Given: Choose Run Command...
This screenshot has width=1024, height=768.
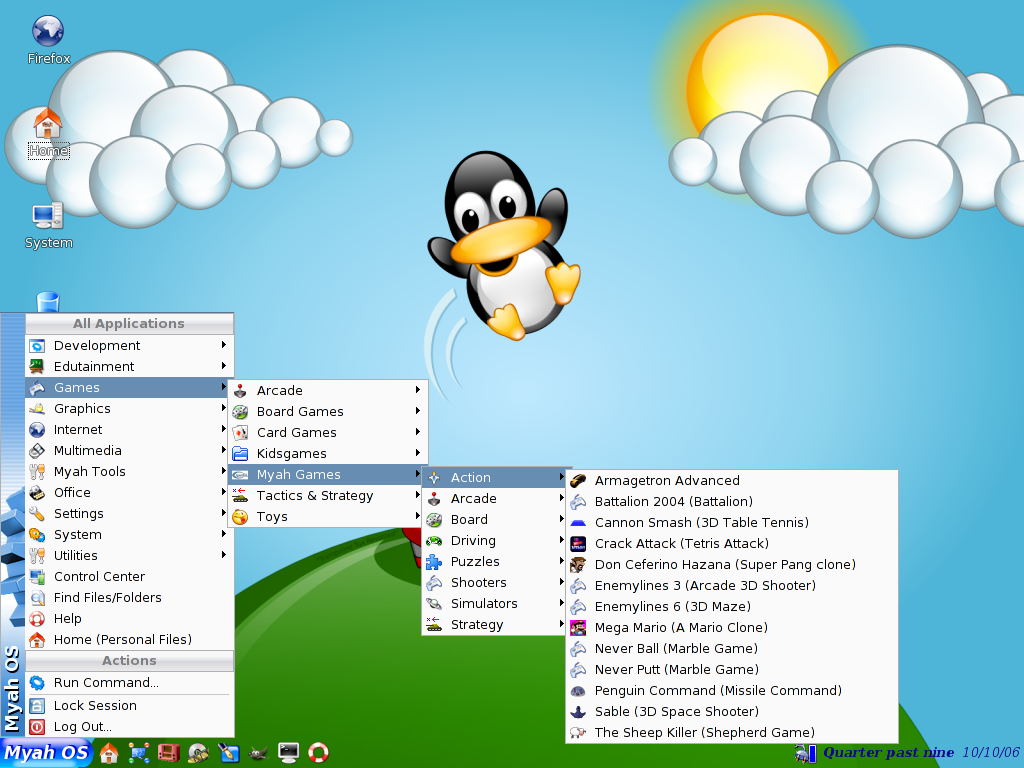Looking at the screenshot, I should point(129,682).
